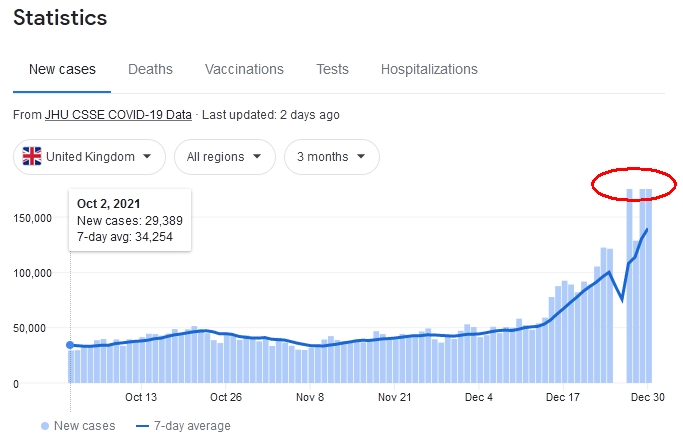Select the Oct 2 data point marker
Screen dimensions: 683x445
(x=70, y=345)
